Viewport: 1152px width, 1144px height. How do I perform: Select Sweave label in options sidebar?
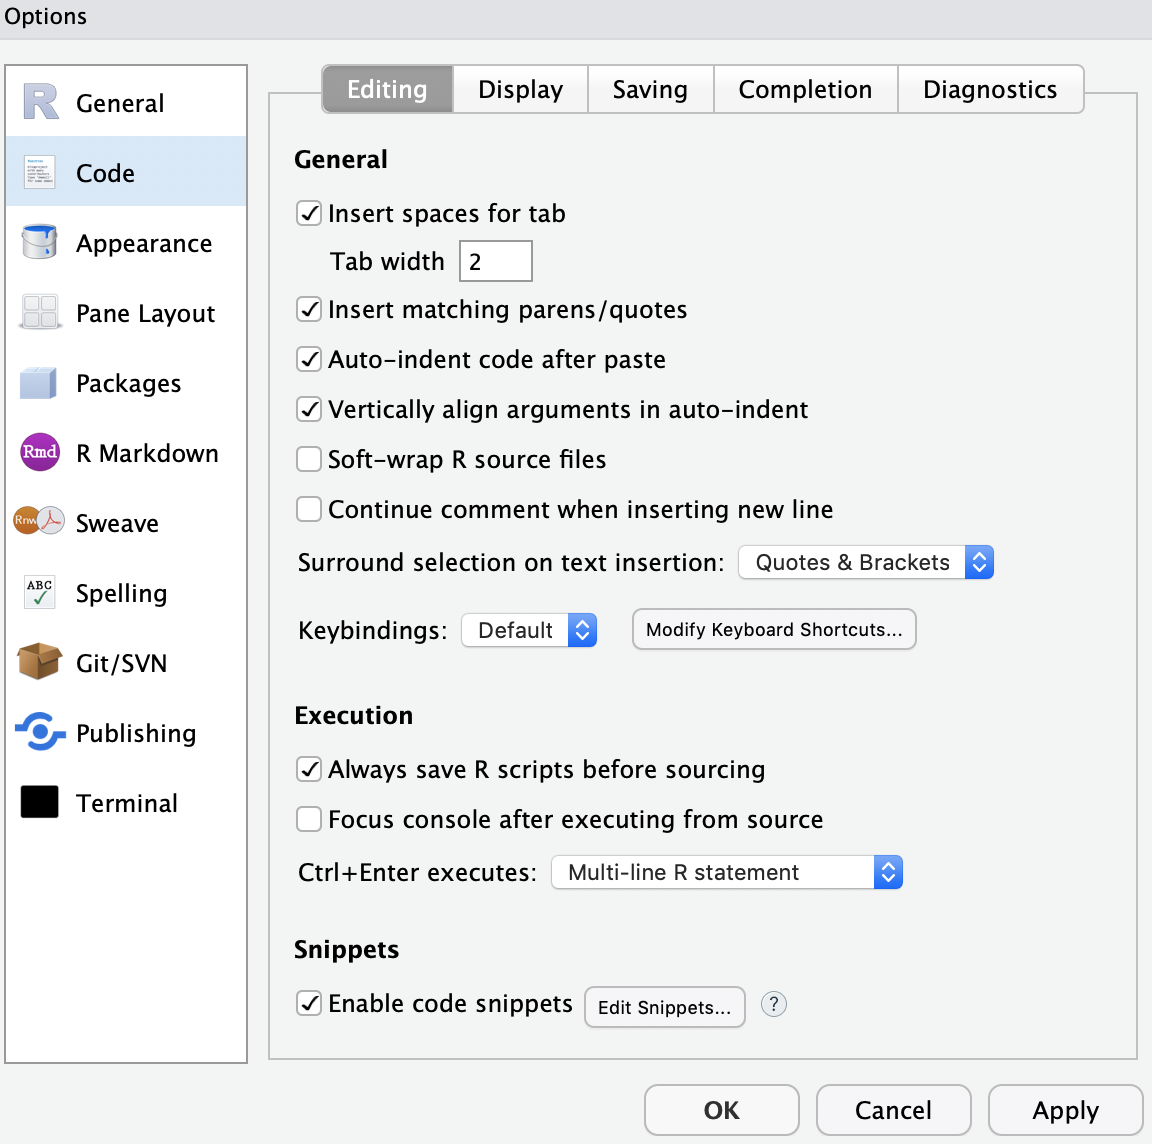point(117,523)
